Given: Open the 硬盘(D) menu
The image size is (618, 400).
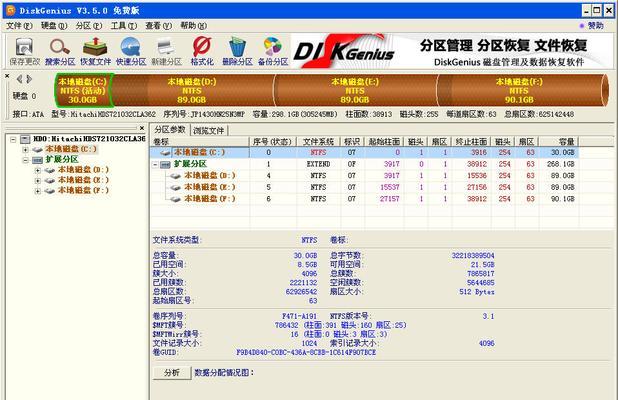Looking at the screenshot, I should point(54,26).
